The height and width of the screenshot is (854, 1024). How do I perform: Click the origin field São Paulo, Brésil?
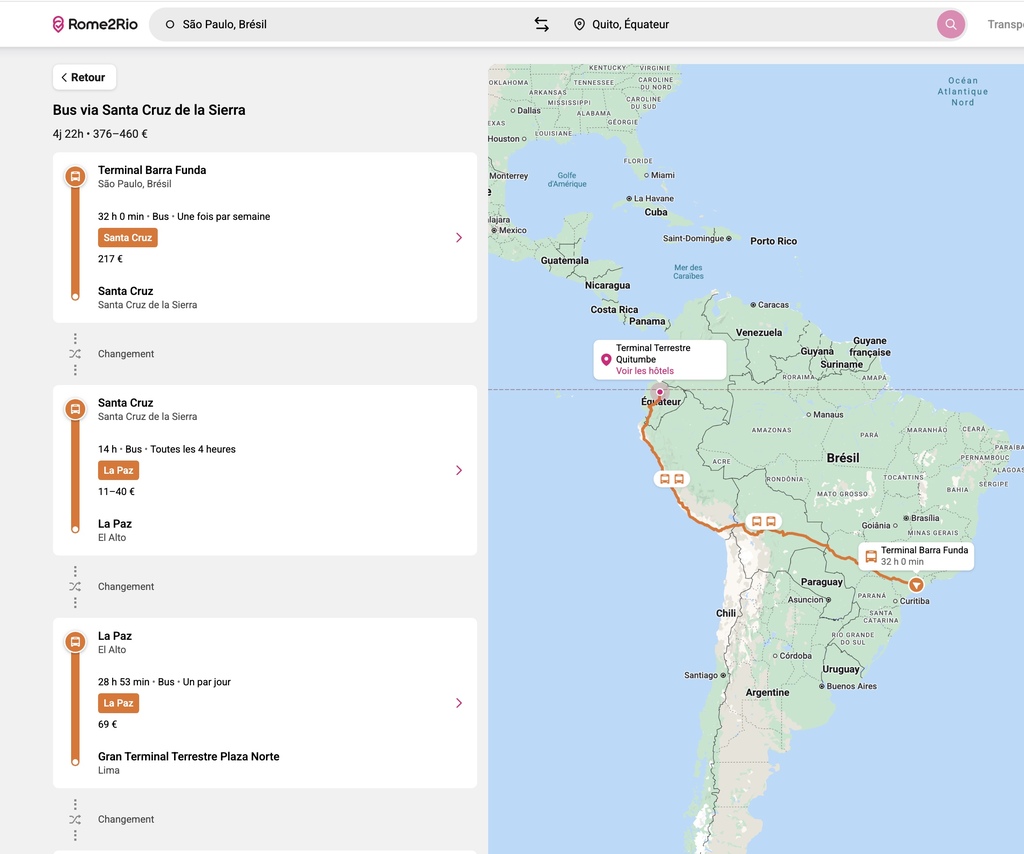[x=340, y=24]
